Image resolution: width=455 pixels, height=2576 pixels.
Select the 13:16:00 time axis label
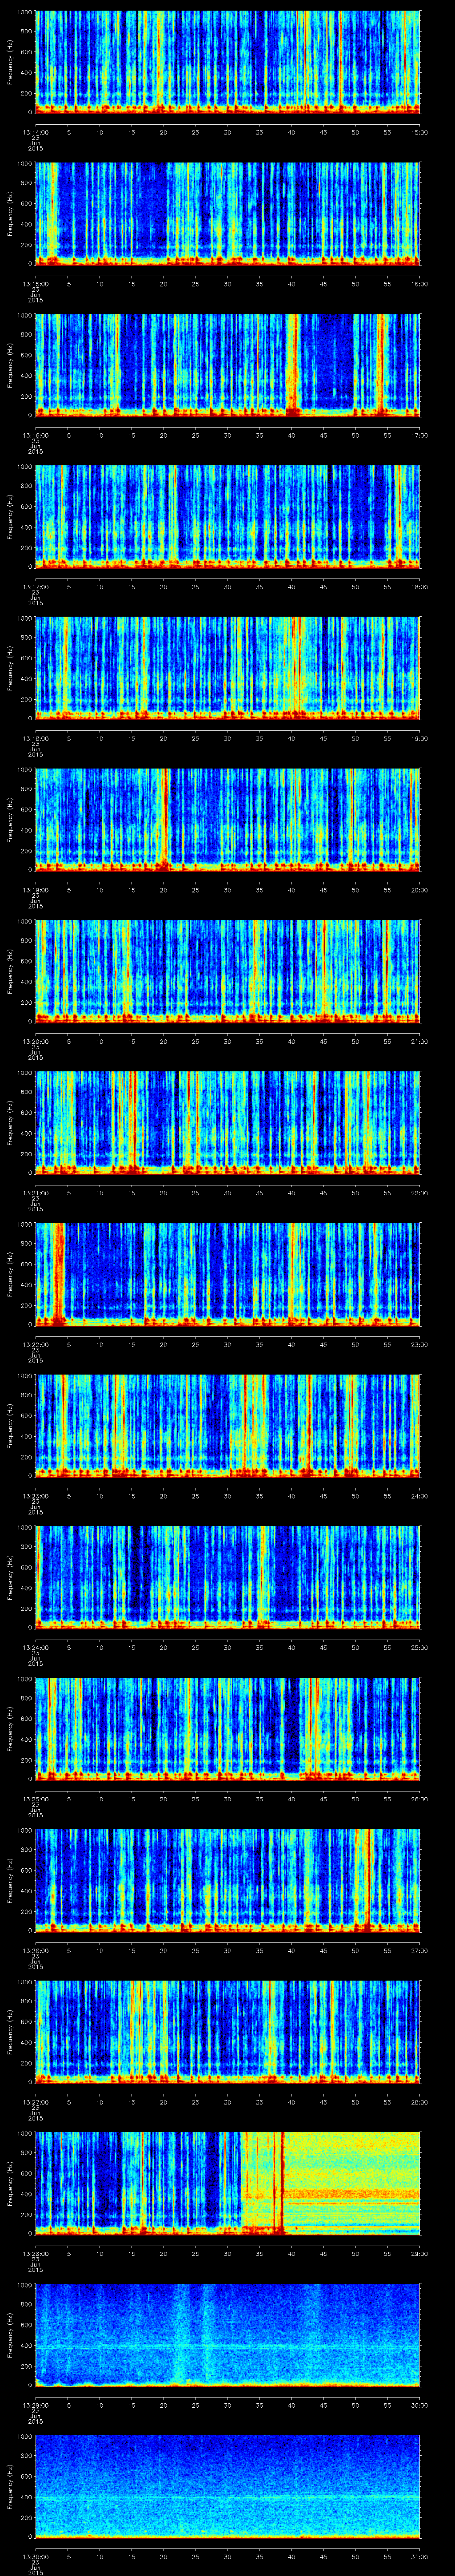[x=35, y=436]
